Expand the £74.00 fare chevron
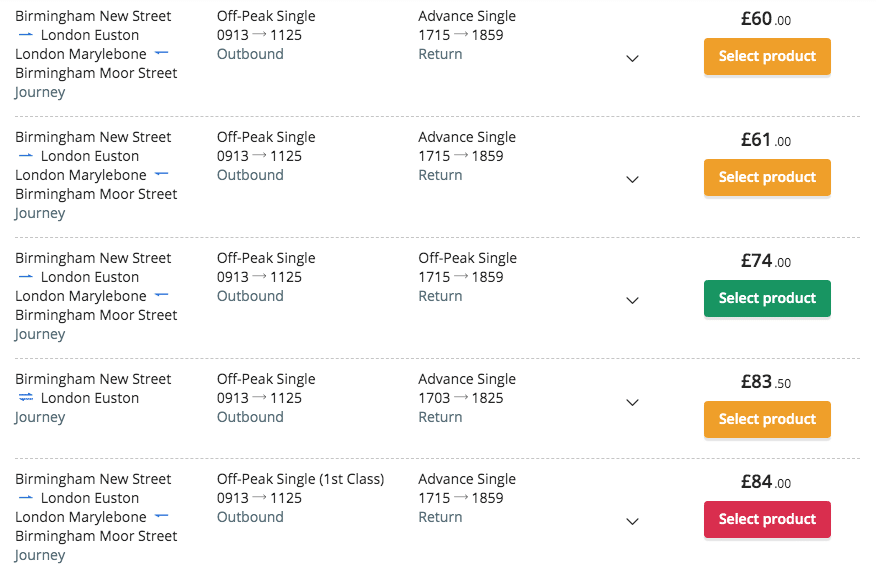Viewport: 876px width, 574px height. tap(632, 300)
